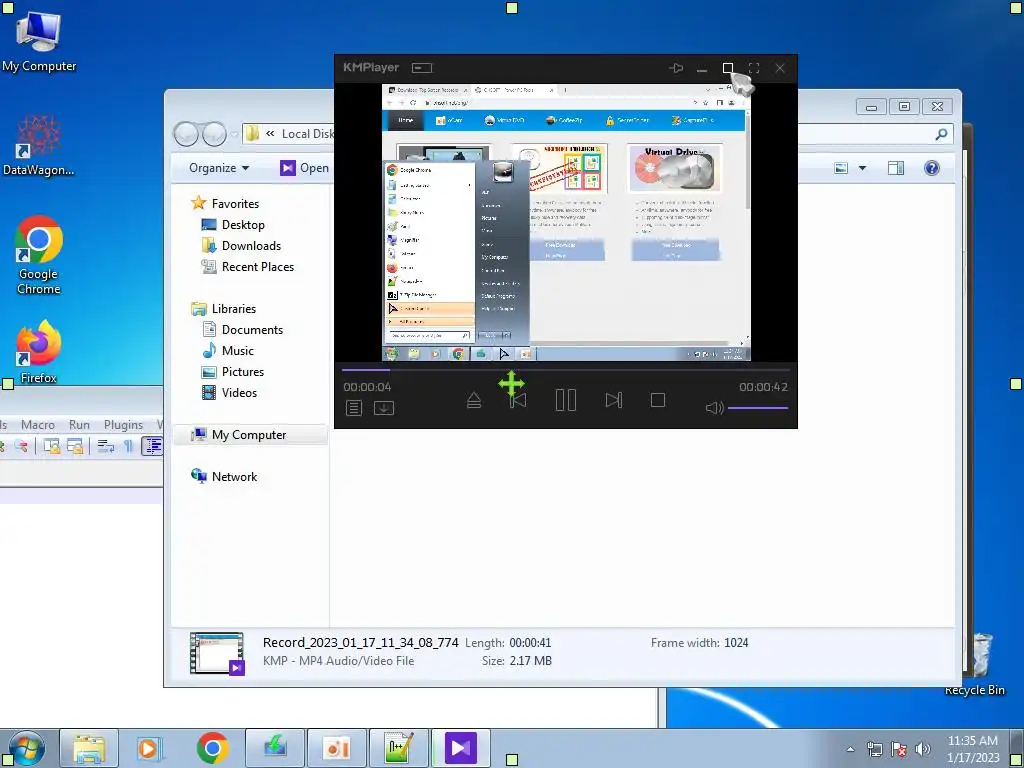Screen dimensions: 1024x768
Task: Click the Open button in Explorer toolbar
Action: coord(304,168)
